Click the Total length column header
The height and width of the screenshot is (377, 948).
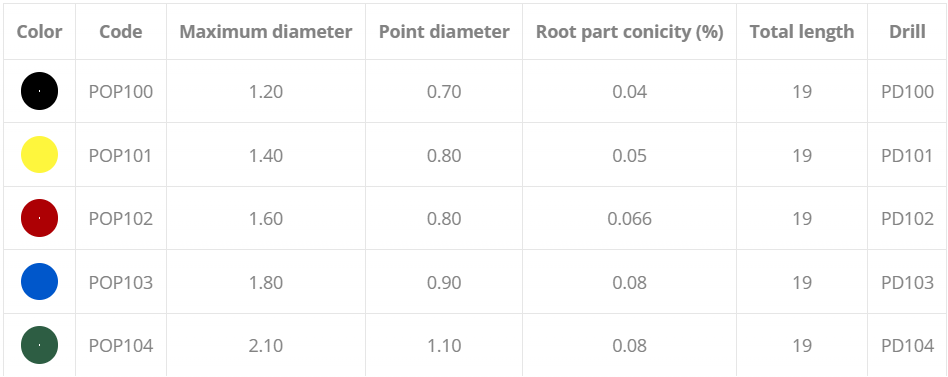click(802, 32)
